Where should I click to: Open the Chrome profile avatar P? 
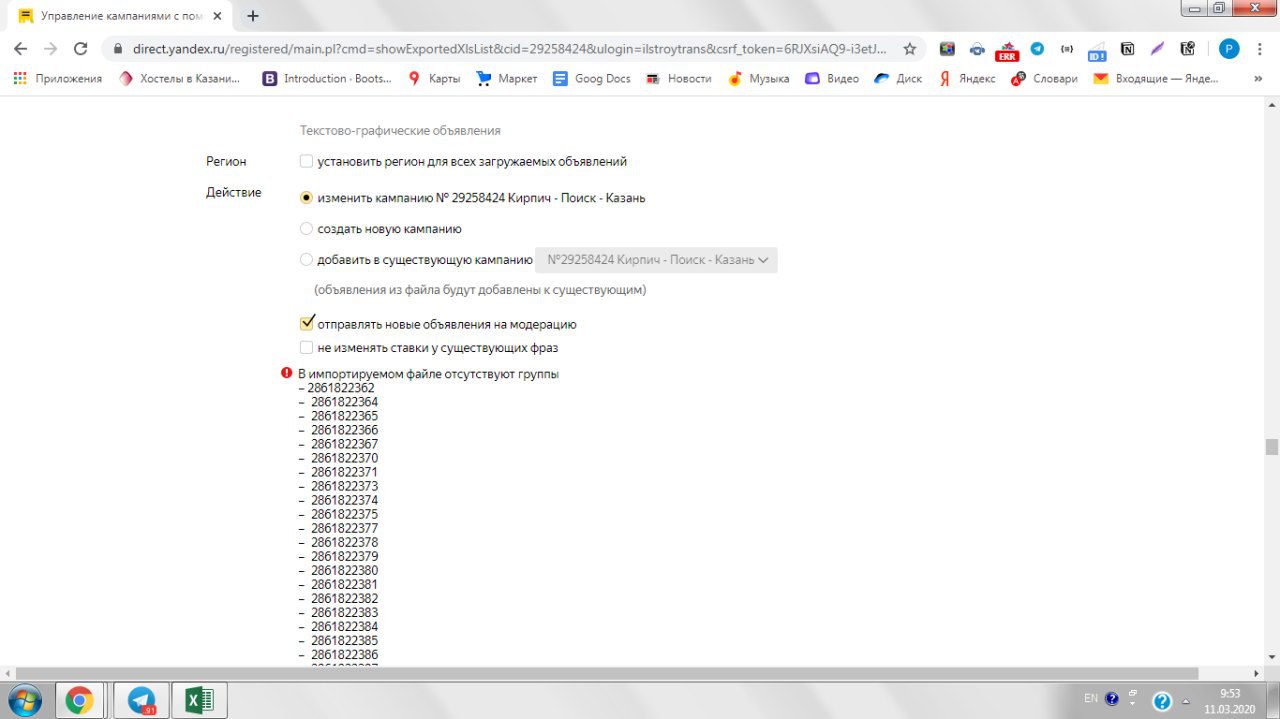[x=1229, y=48]
